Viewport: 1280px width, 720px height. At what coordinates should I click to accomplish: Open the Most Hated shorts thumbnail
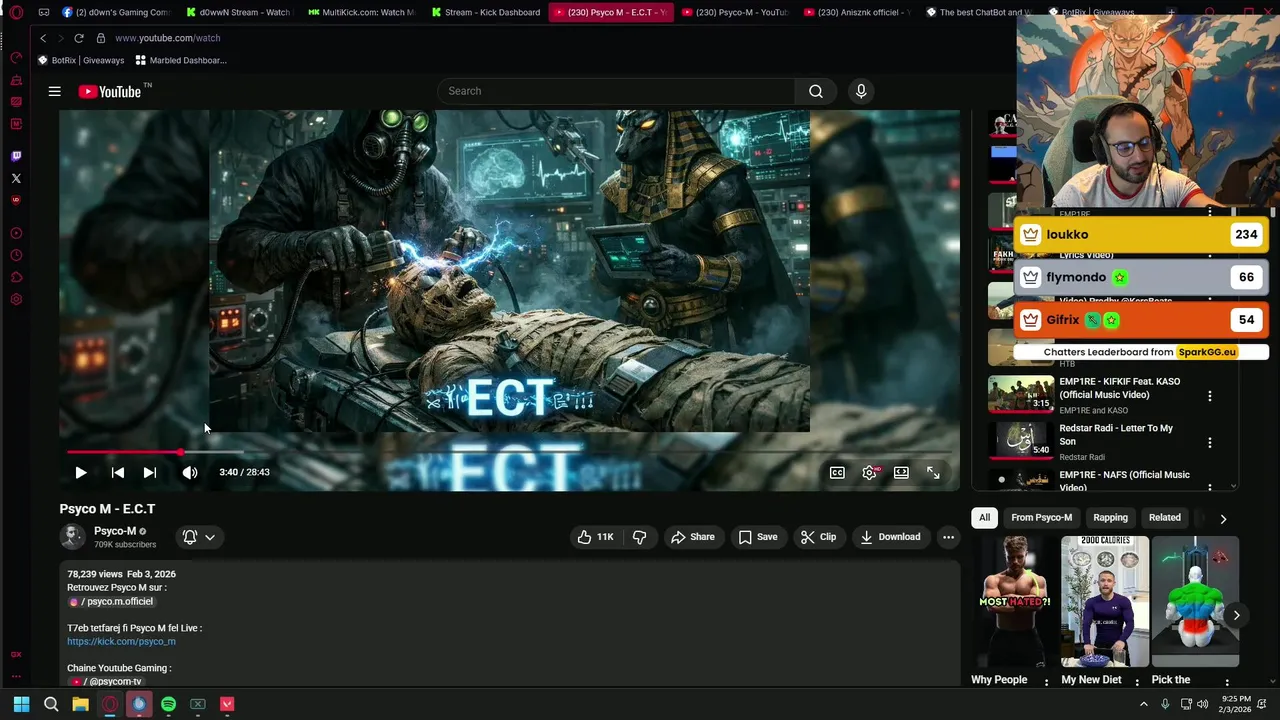(1015, 601)
